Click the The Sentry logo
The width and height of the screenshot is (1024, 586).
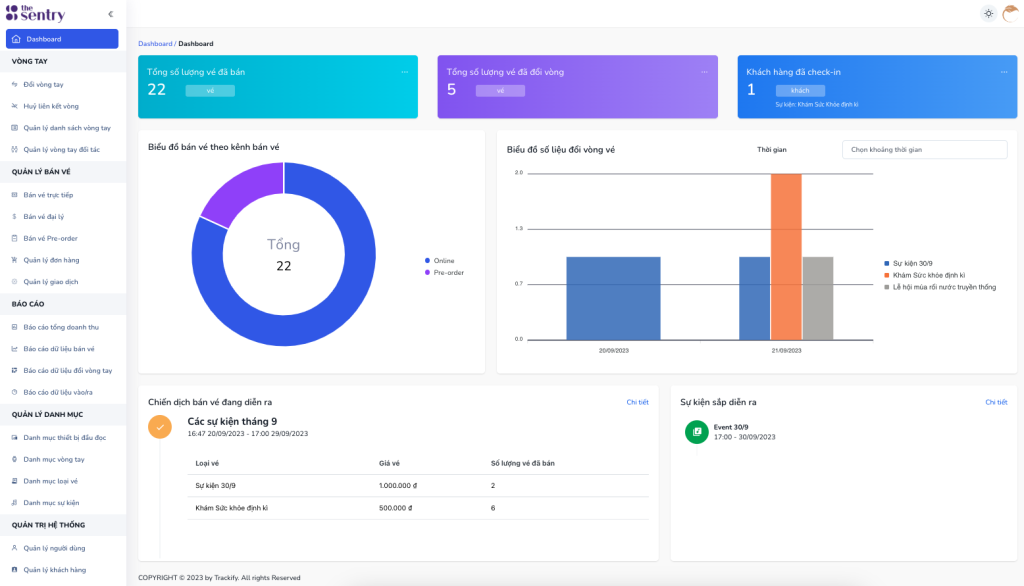coord(35,13)
